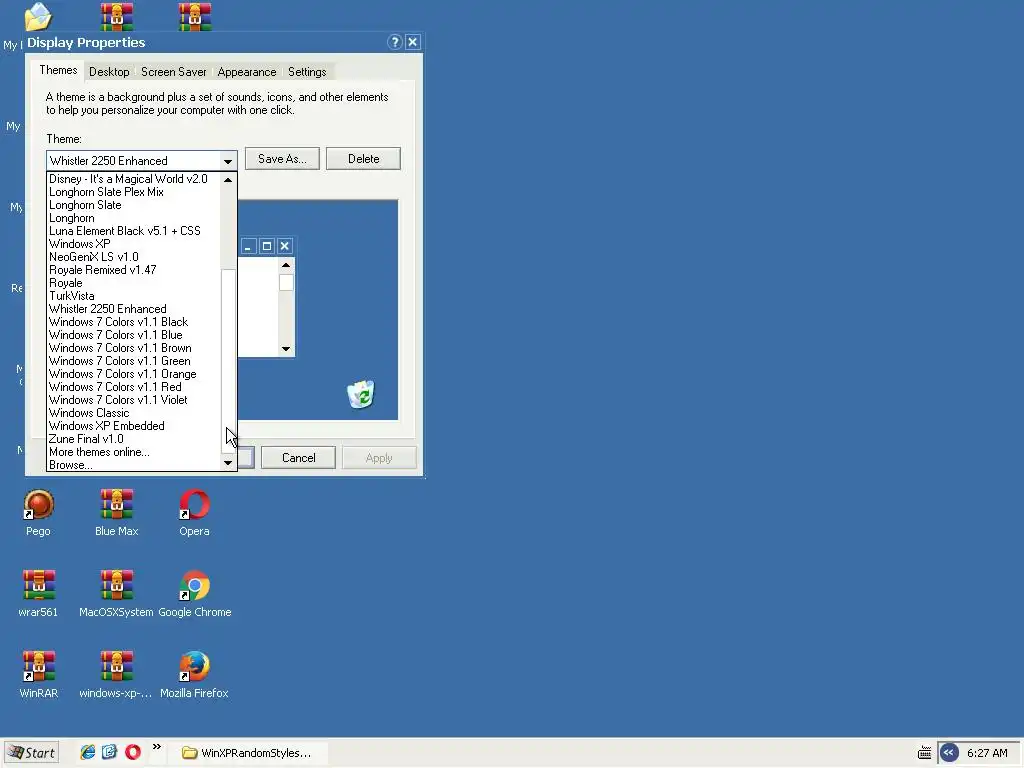Open the Start menu
This screenshot has height=768, width=1024.
31,753
